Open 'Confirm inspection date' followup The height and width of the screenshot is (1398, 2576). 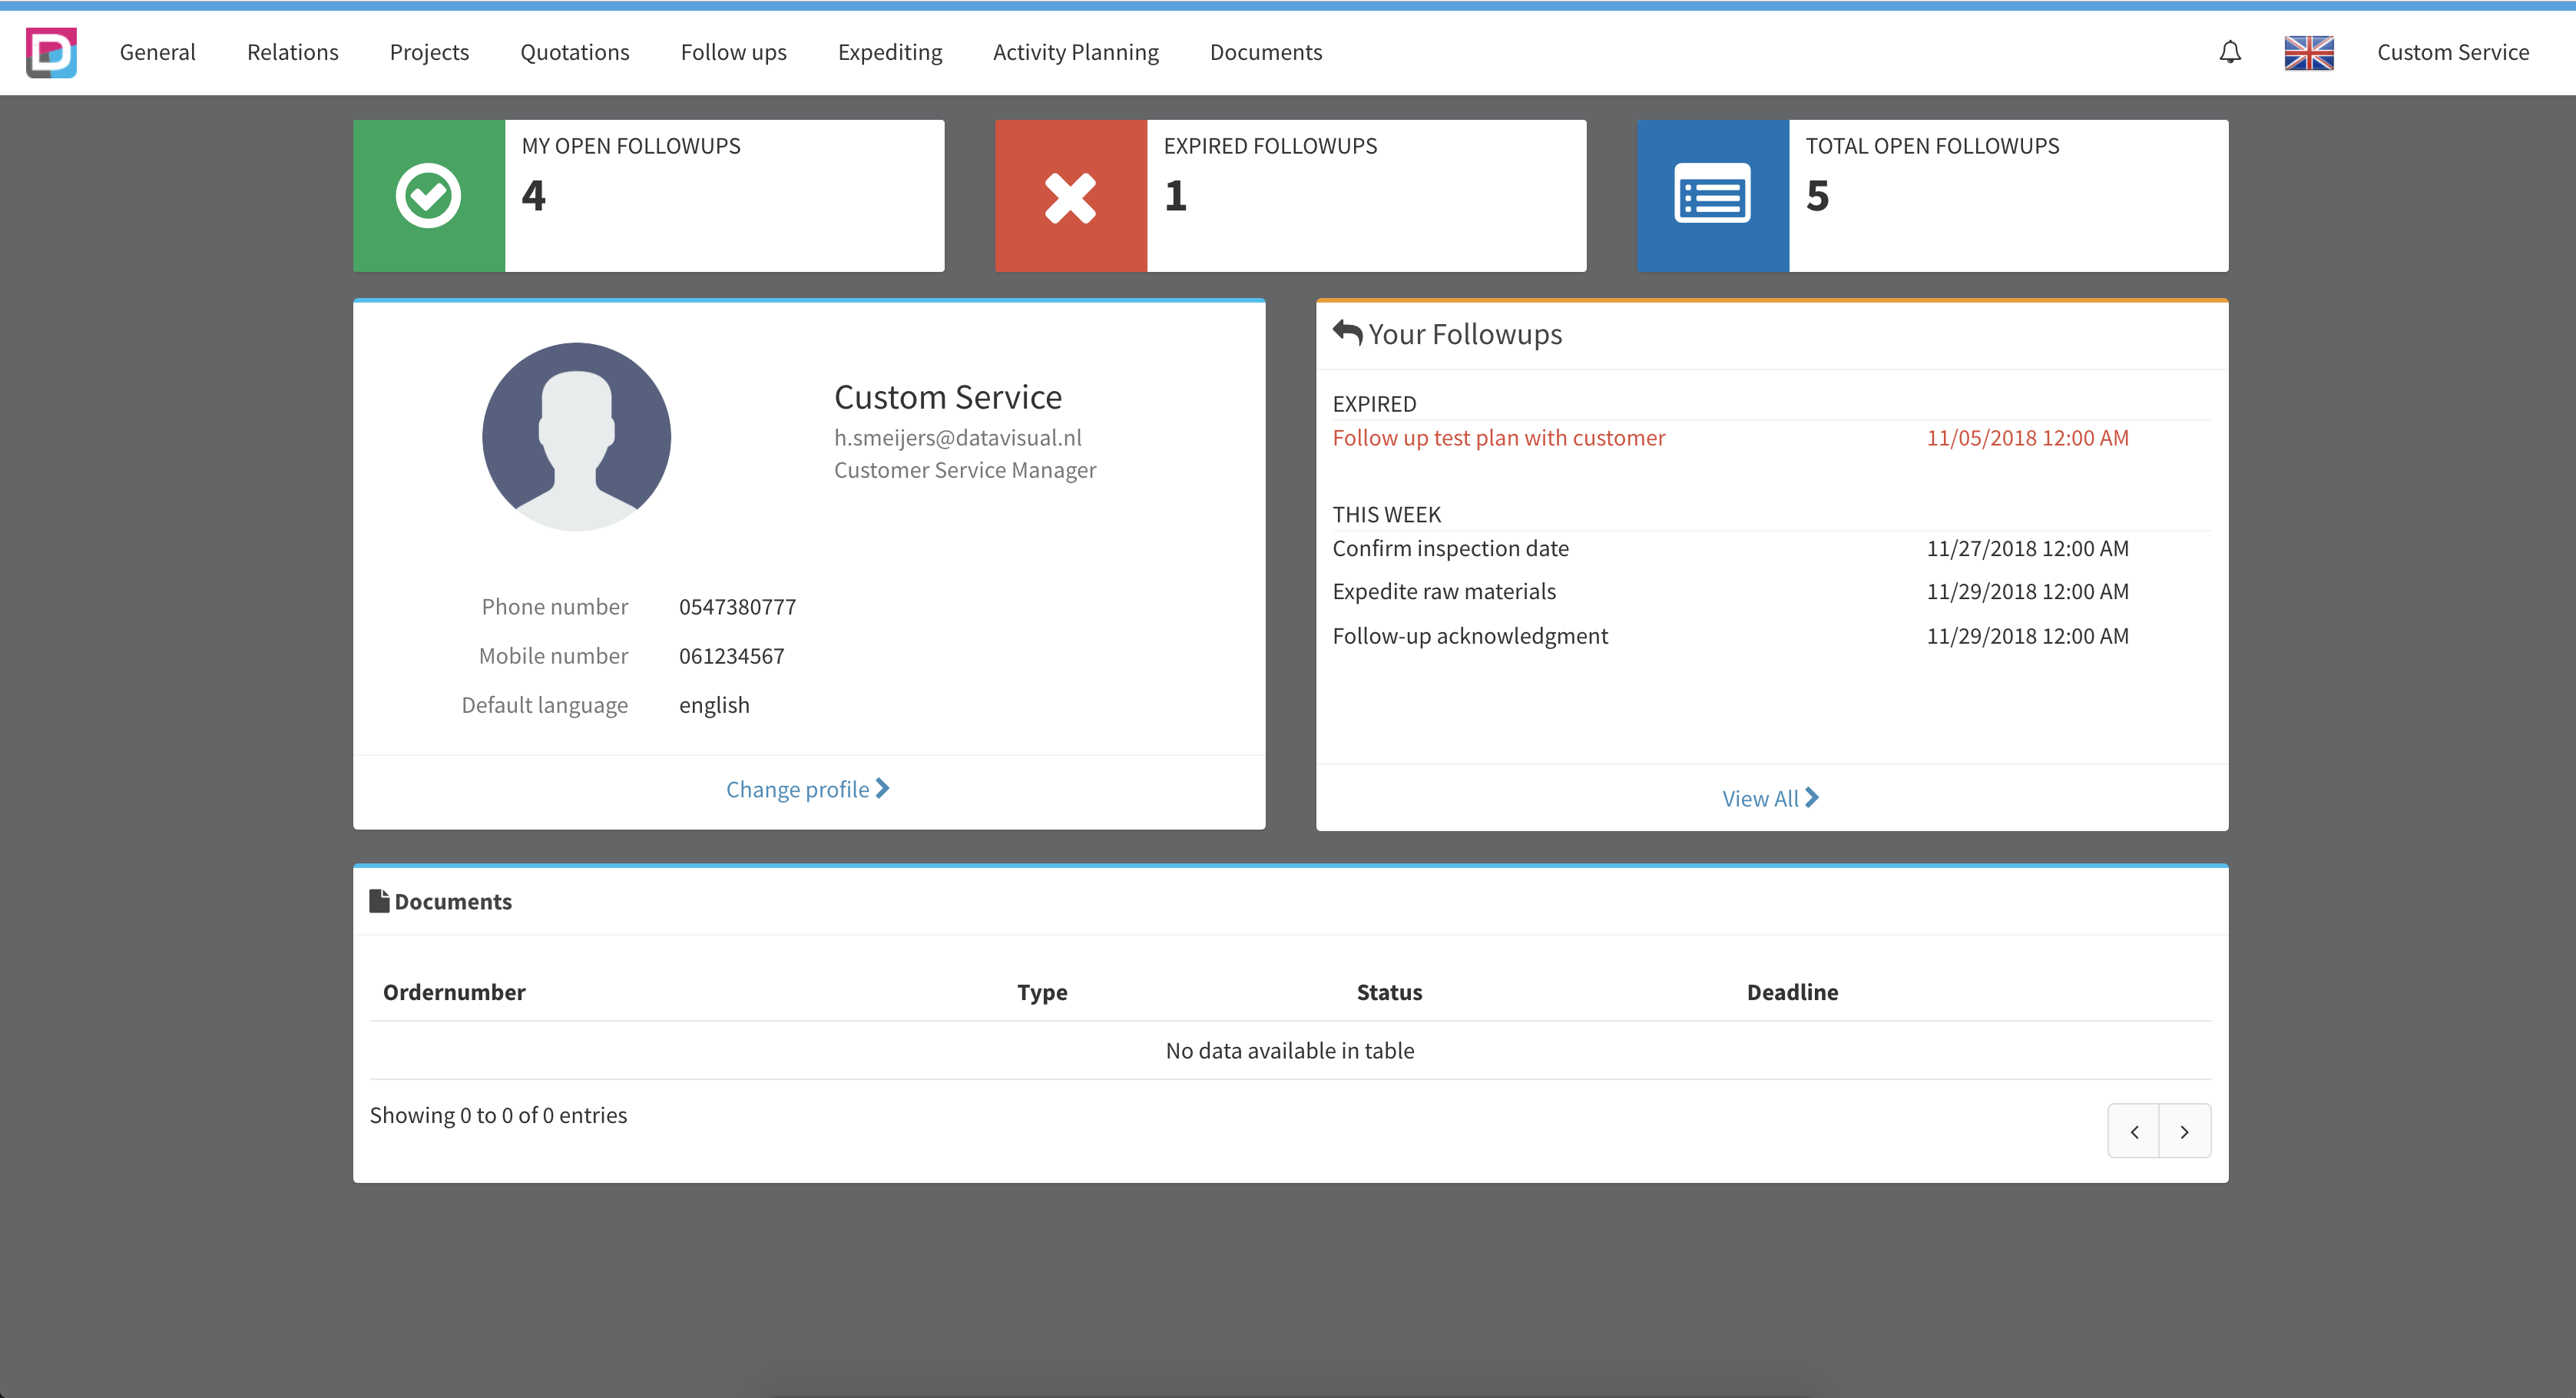(x=1451, y=548)
